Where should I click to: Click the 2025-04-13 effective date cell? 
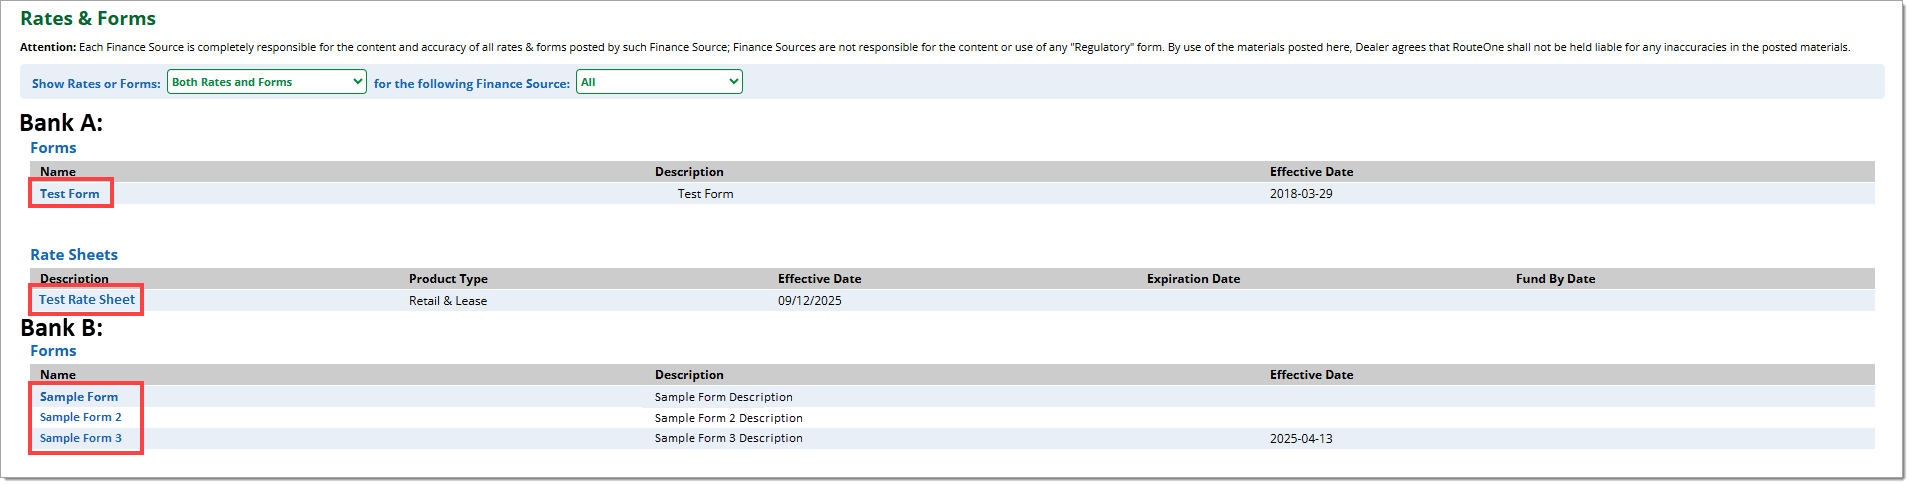point(1301,439)
